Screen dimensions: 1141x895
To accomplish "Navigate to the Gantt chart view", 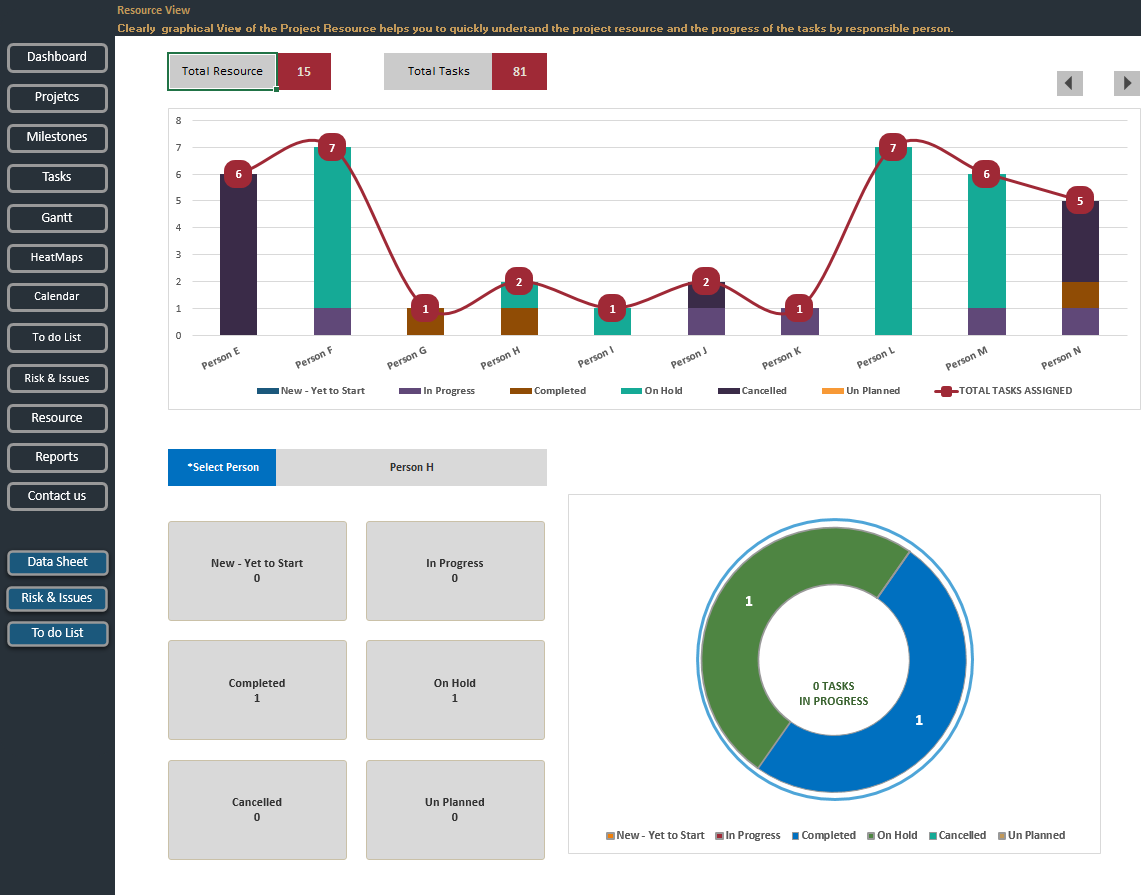I will click(57, 218).
